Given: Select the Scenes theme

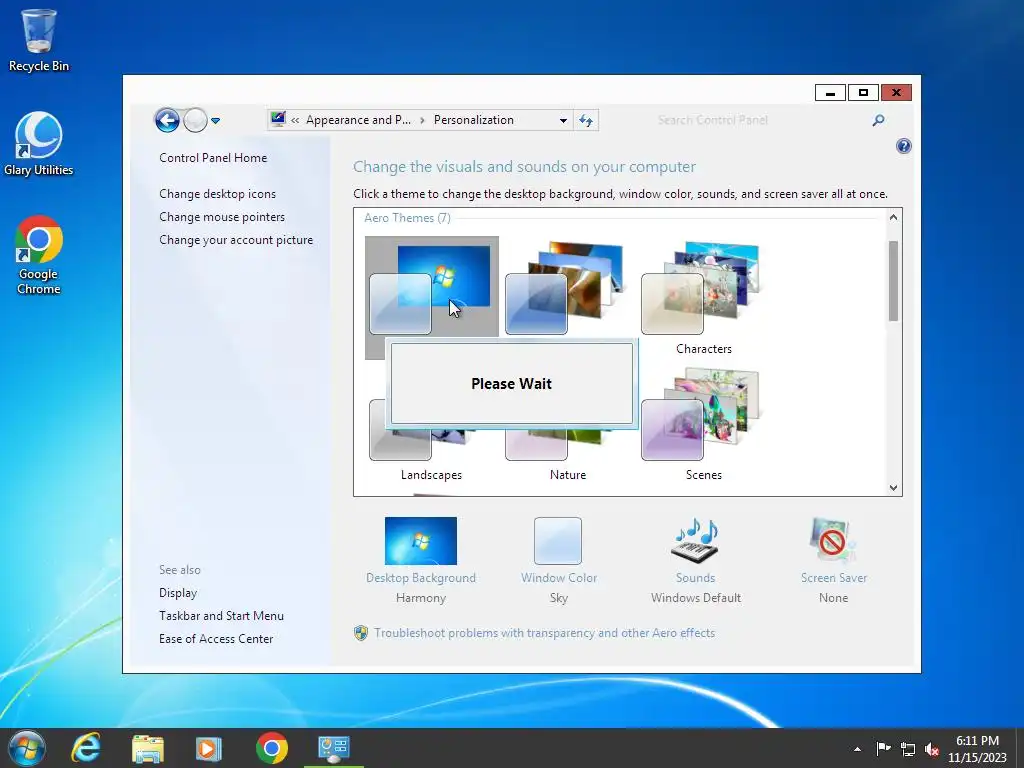Looking at the screenshot, I should 703,424.
